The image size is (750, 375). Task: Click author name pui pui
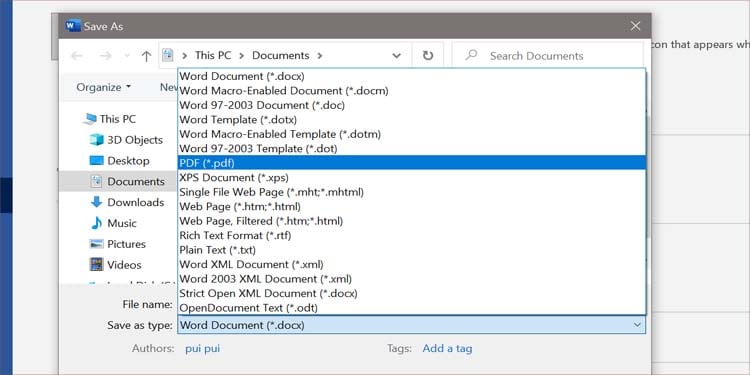click(x=202, y=349)
